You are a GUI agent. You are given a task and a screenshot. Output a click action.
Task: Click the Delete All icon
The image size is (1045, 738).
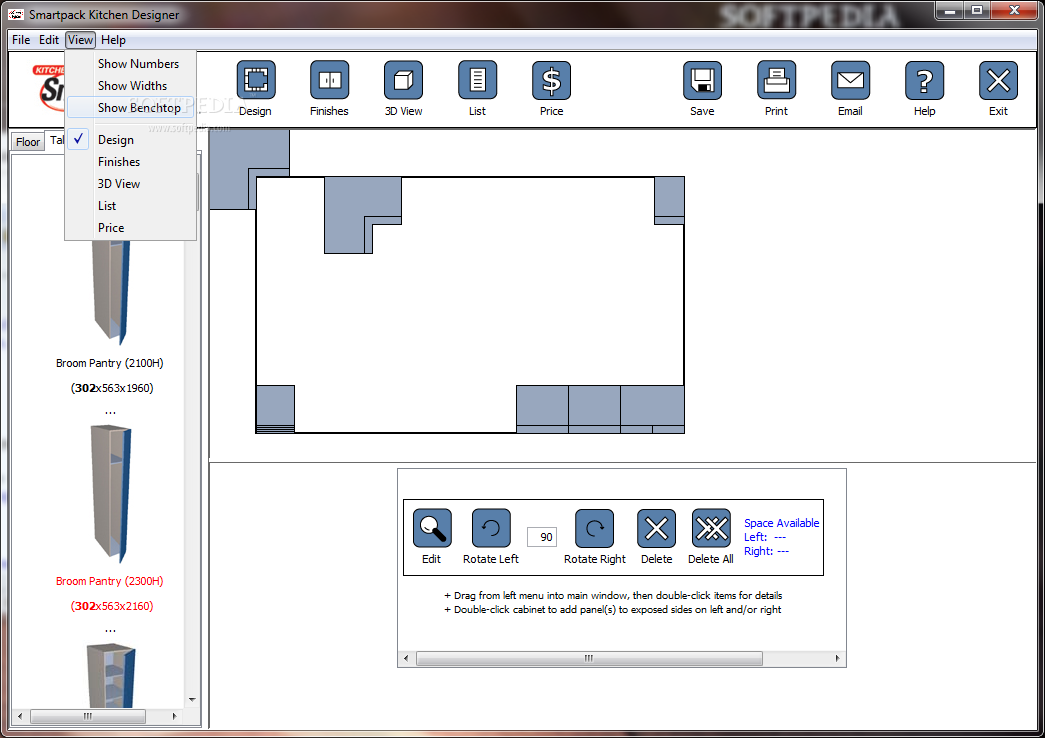click(711, 529)
